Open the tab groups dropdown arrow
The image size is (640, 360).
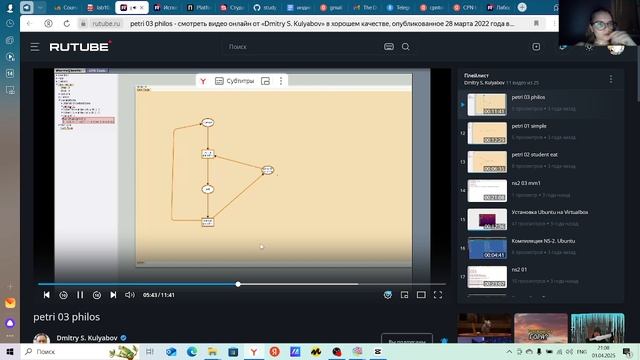coord(40,7)
